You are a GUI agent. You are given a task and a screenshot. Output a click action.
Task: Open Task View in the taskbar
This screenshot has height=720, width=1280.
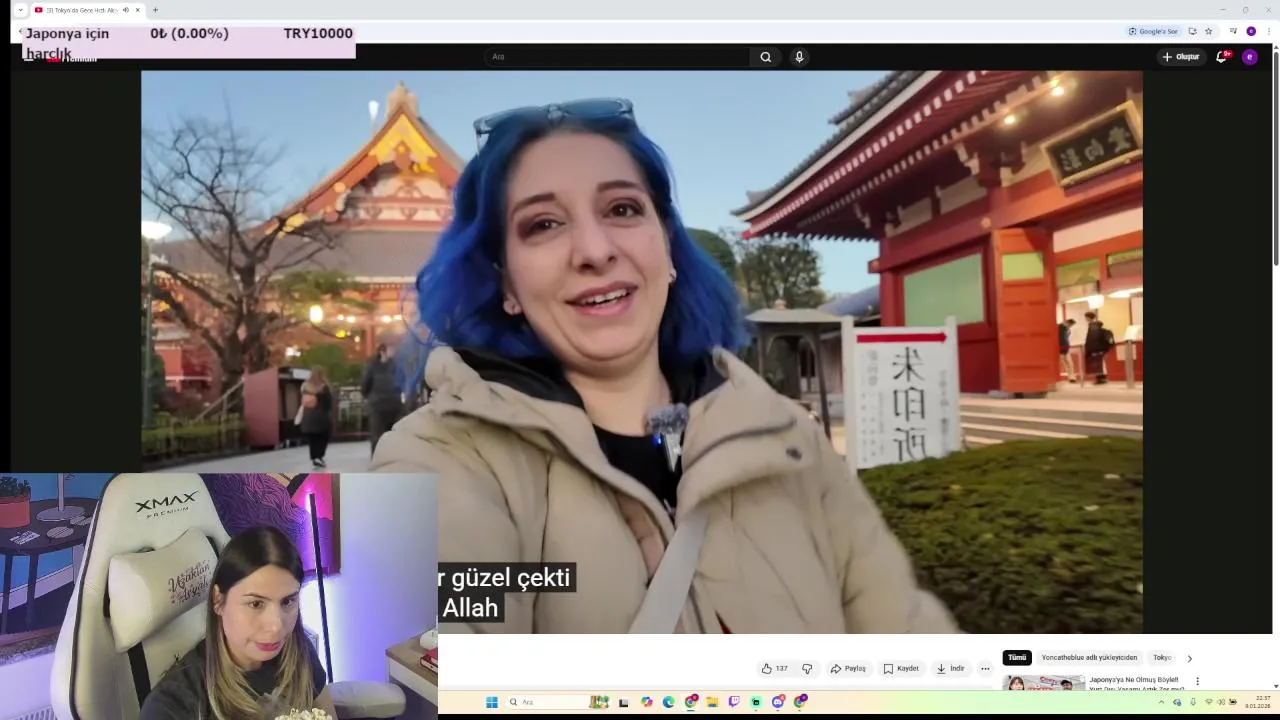[x=624, y=702]
